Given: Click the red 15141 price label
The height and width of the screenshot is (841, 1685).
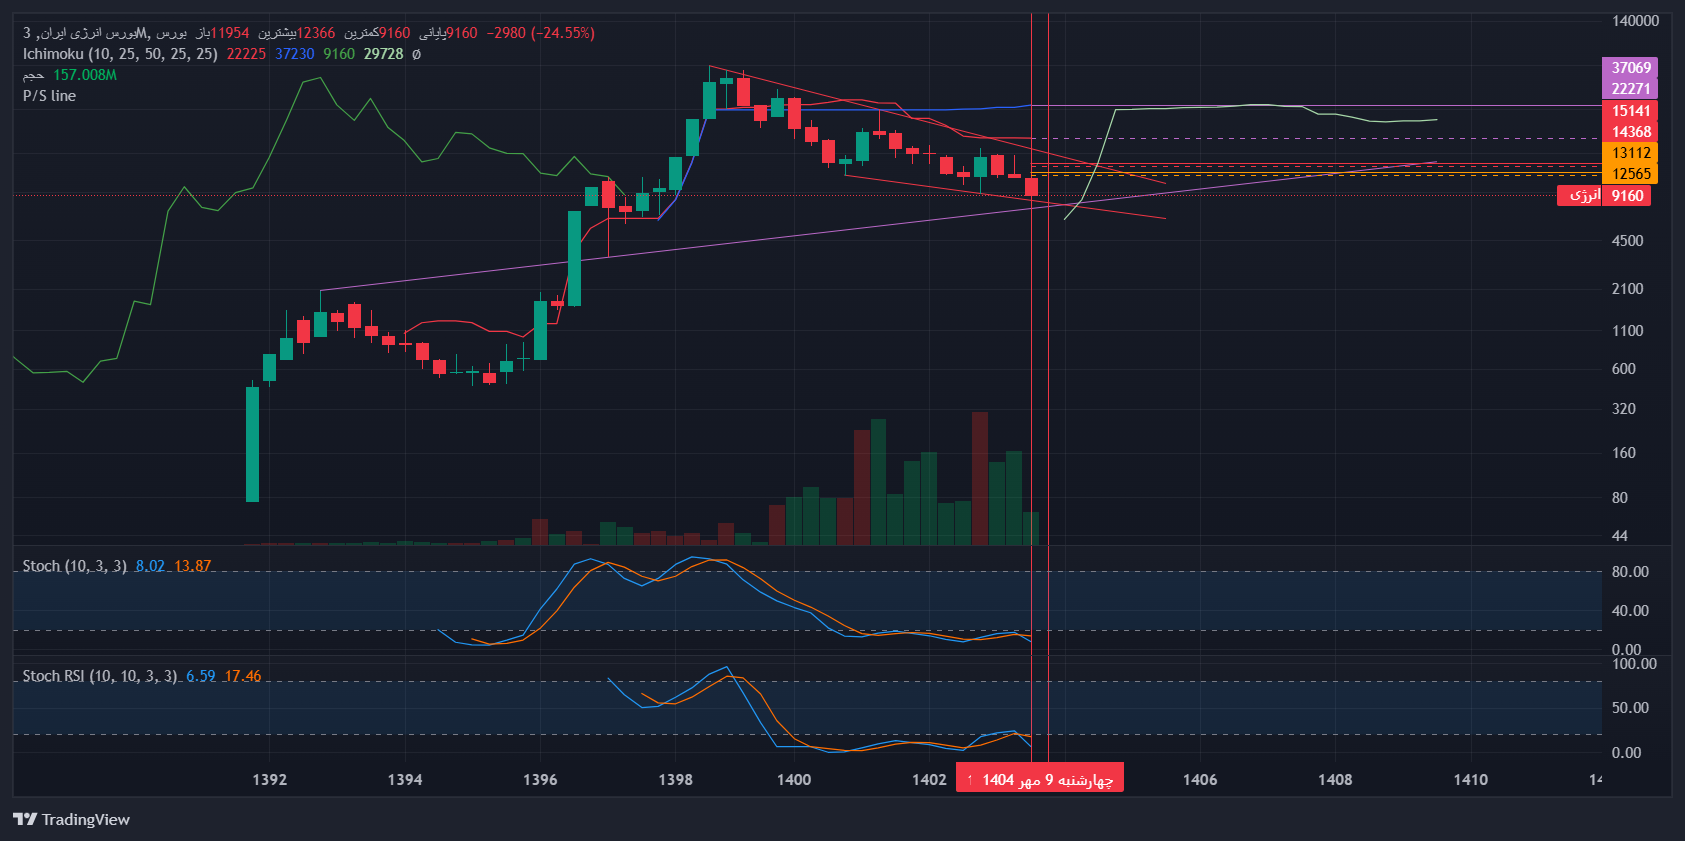Looking at the screenshot, I should (1630, 111).
